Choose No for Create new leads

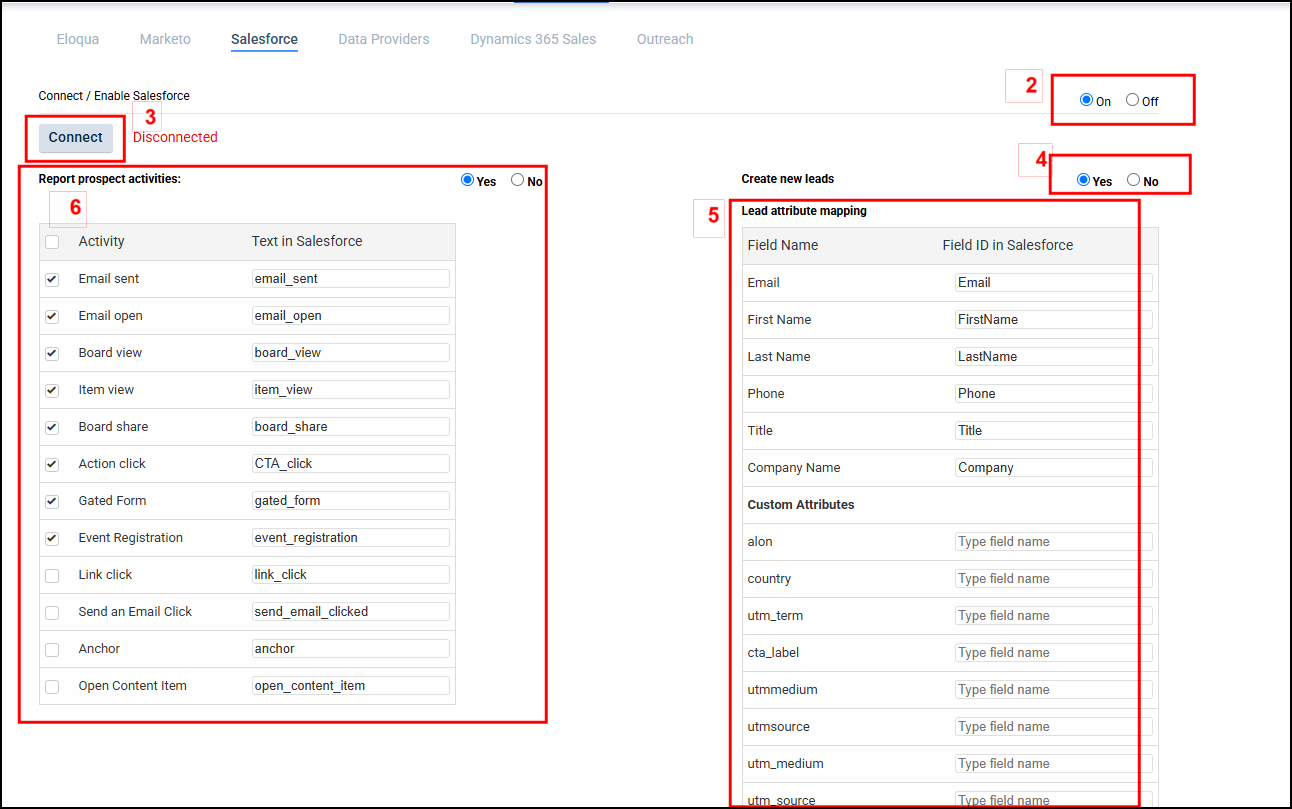[x=1133, y=180]
